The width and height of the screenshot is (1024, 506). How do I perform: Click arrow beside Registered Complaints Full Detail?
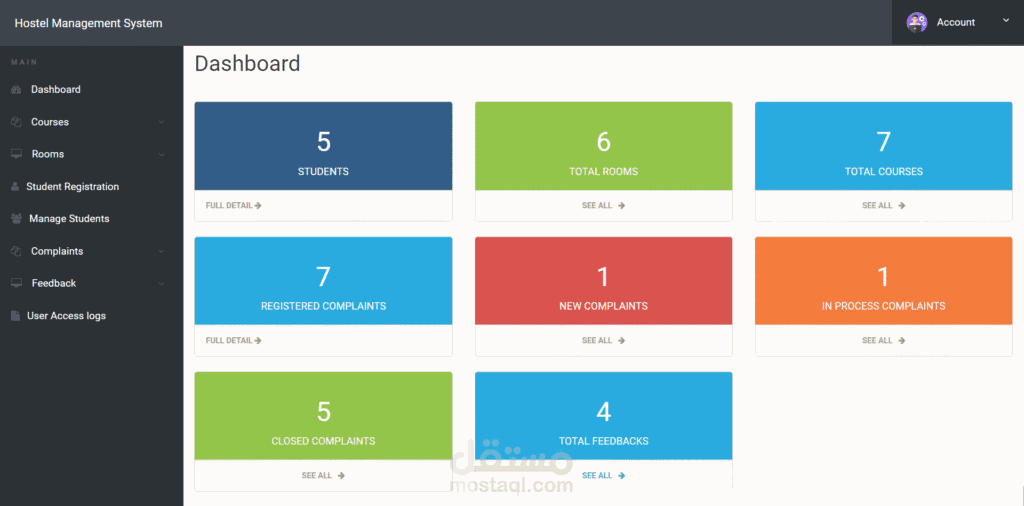258,340
